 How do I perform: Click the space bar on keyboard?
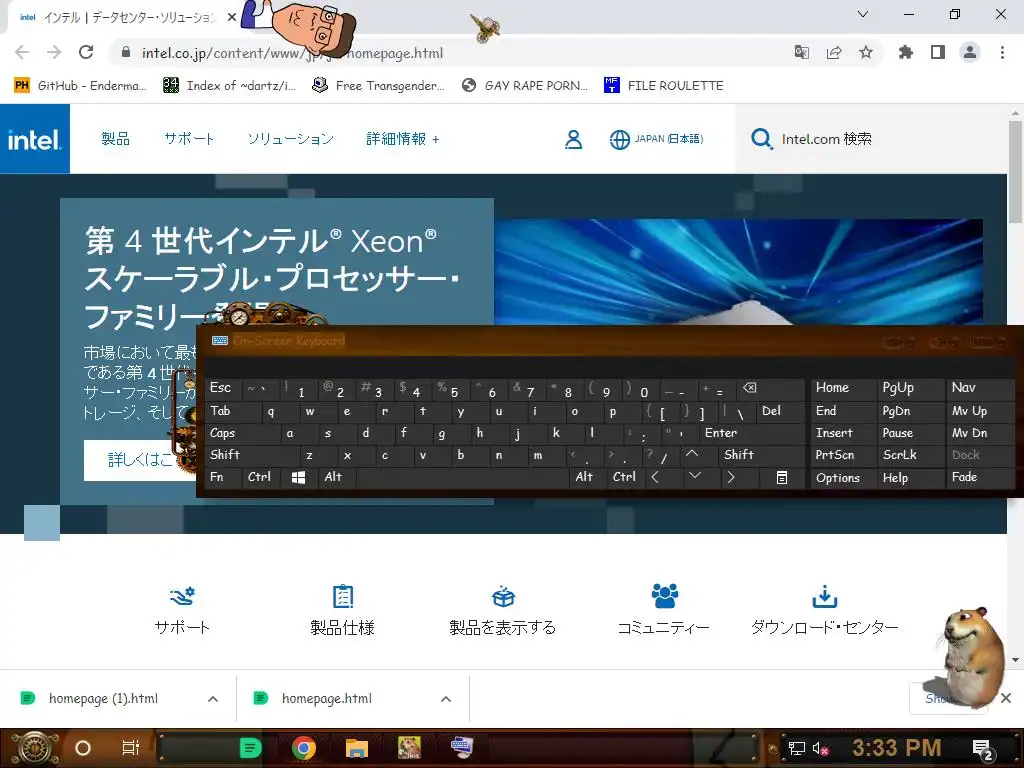click(463, 477)
